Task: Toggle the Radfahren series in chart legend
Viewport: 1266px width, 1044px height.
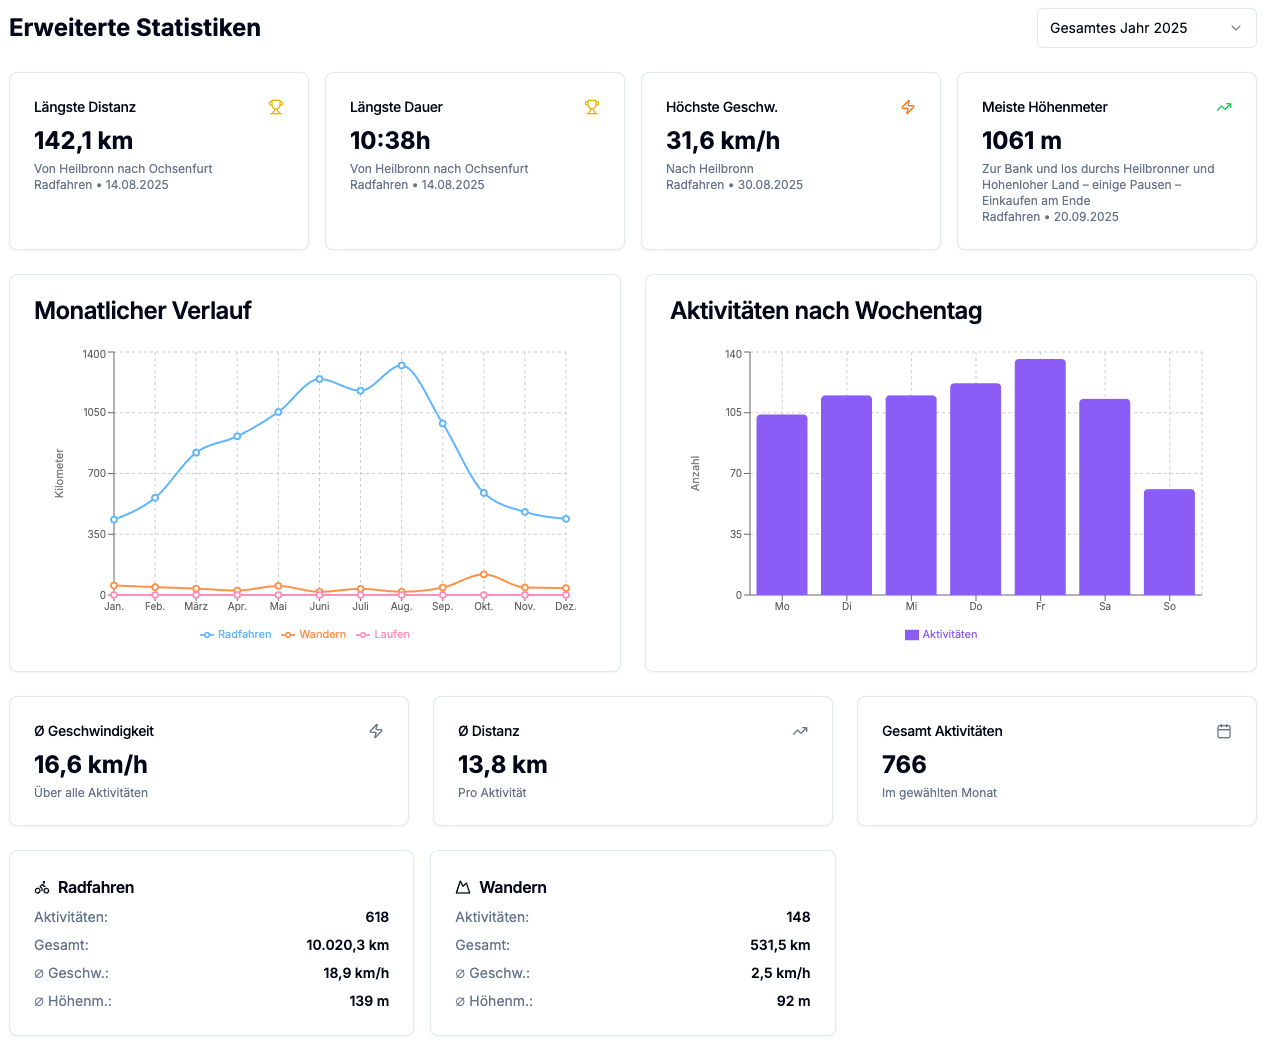Action: 236,634
